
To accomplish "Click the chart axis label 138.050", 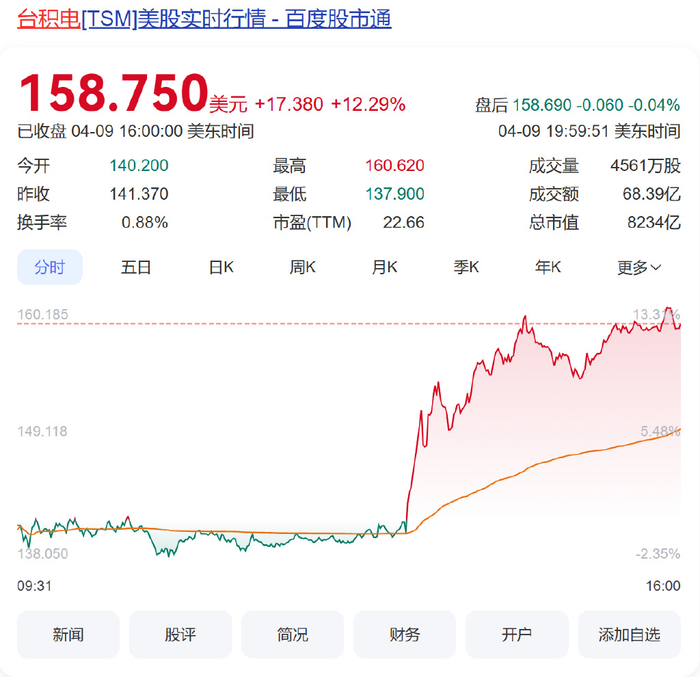I will (x=43, y=554).
